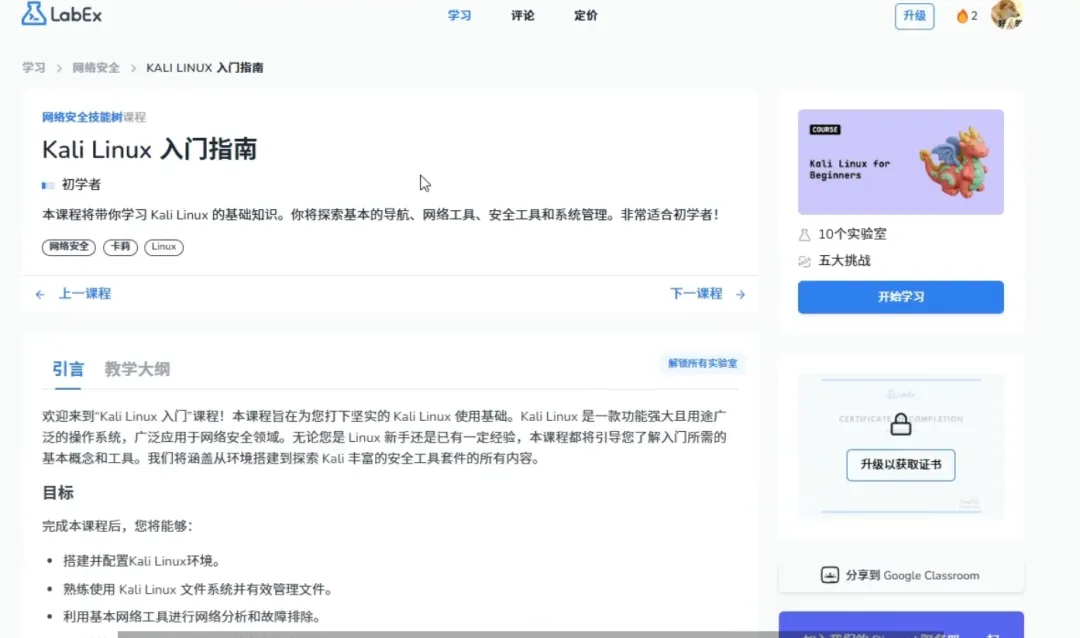This screenshot has width=1080, height=638.
Task: Click the challenge icon beside 五大挑战
Action: (804, 261)
